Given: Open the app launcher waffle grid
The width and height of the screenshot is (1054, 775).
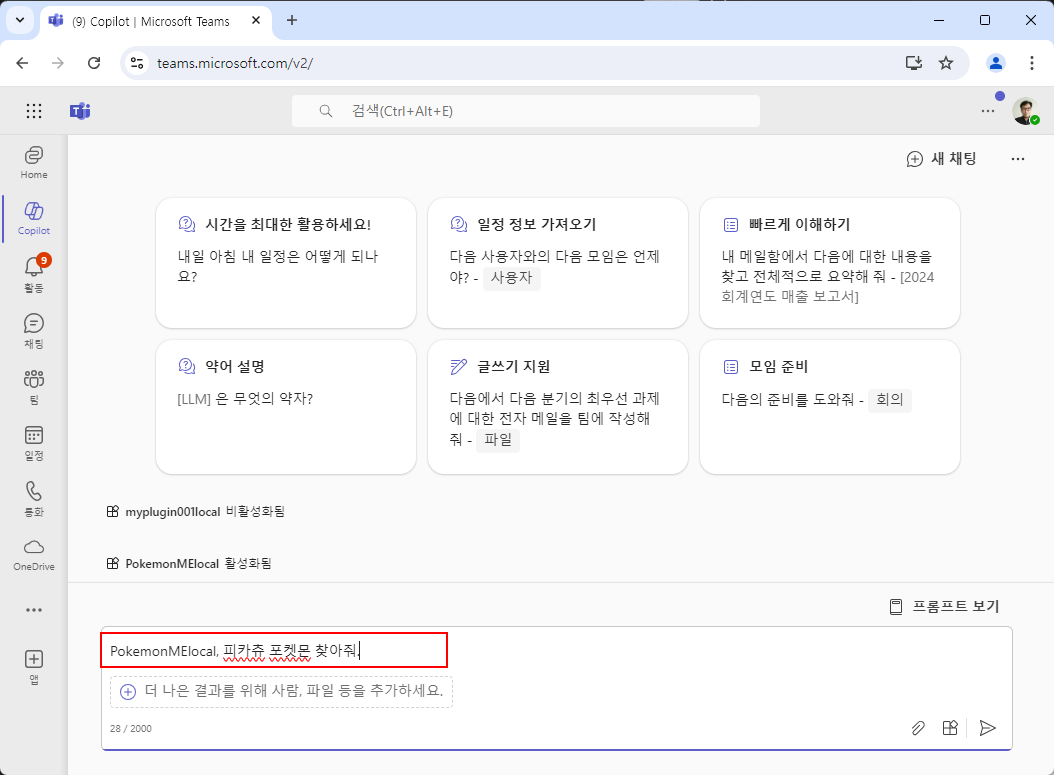Looking at the screenshot, I should pos(34,111).
